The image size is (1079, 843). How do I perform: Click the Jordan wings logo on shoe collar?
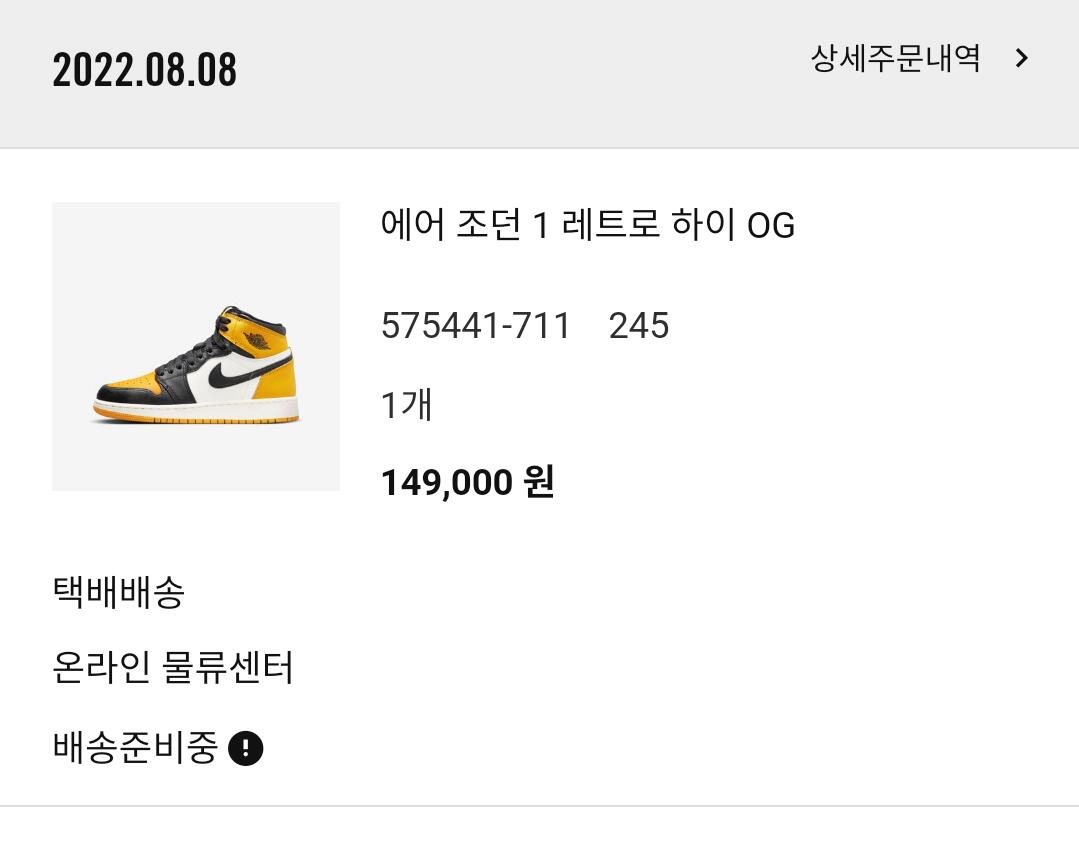(256, 341)
